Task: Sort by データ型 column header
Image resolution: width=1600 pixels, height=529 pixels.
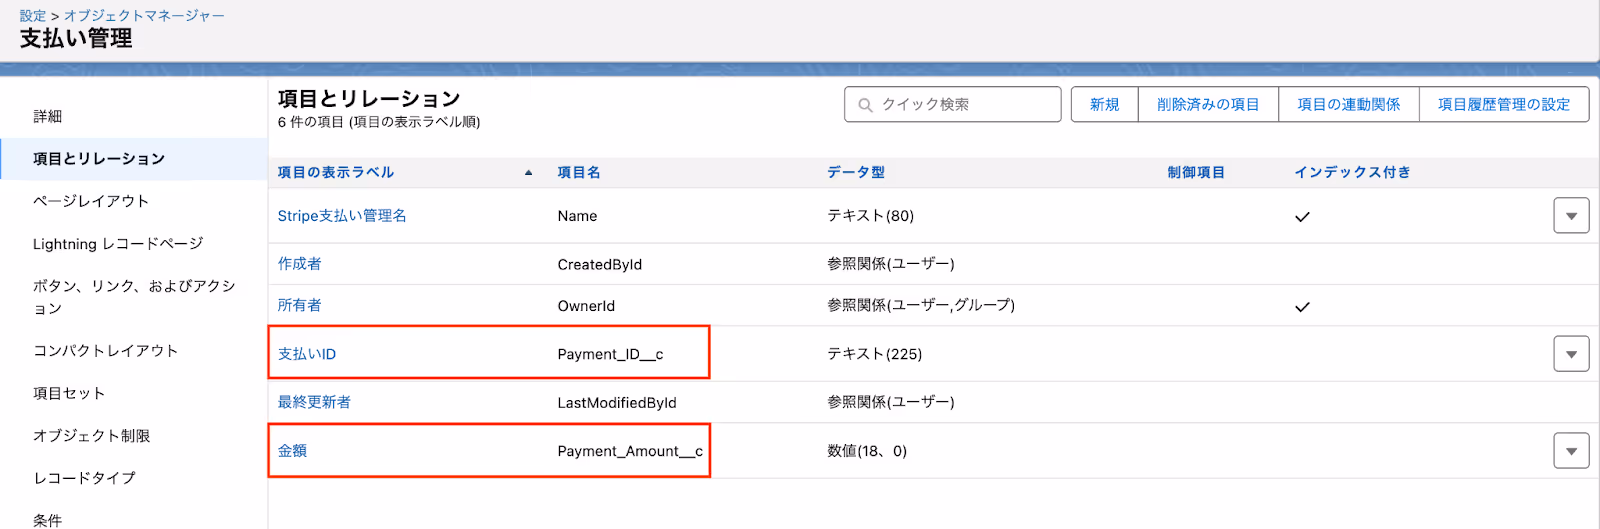Action: point(856,173)
